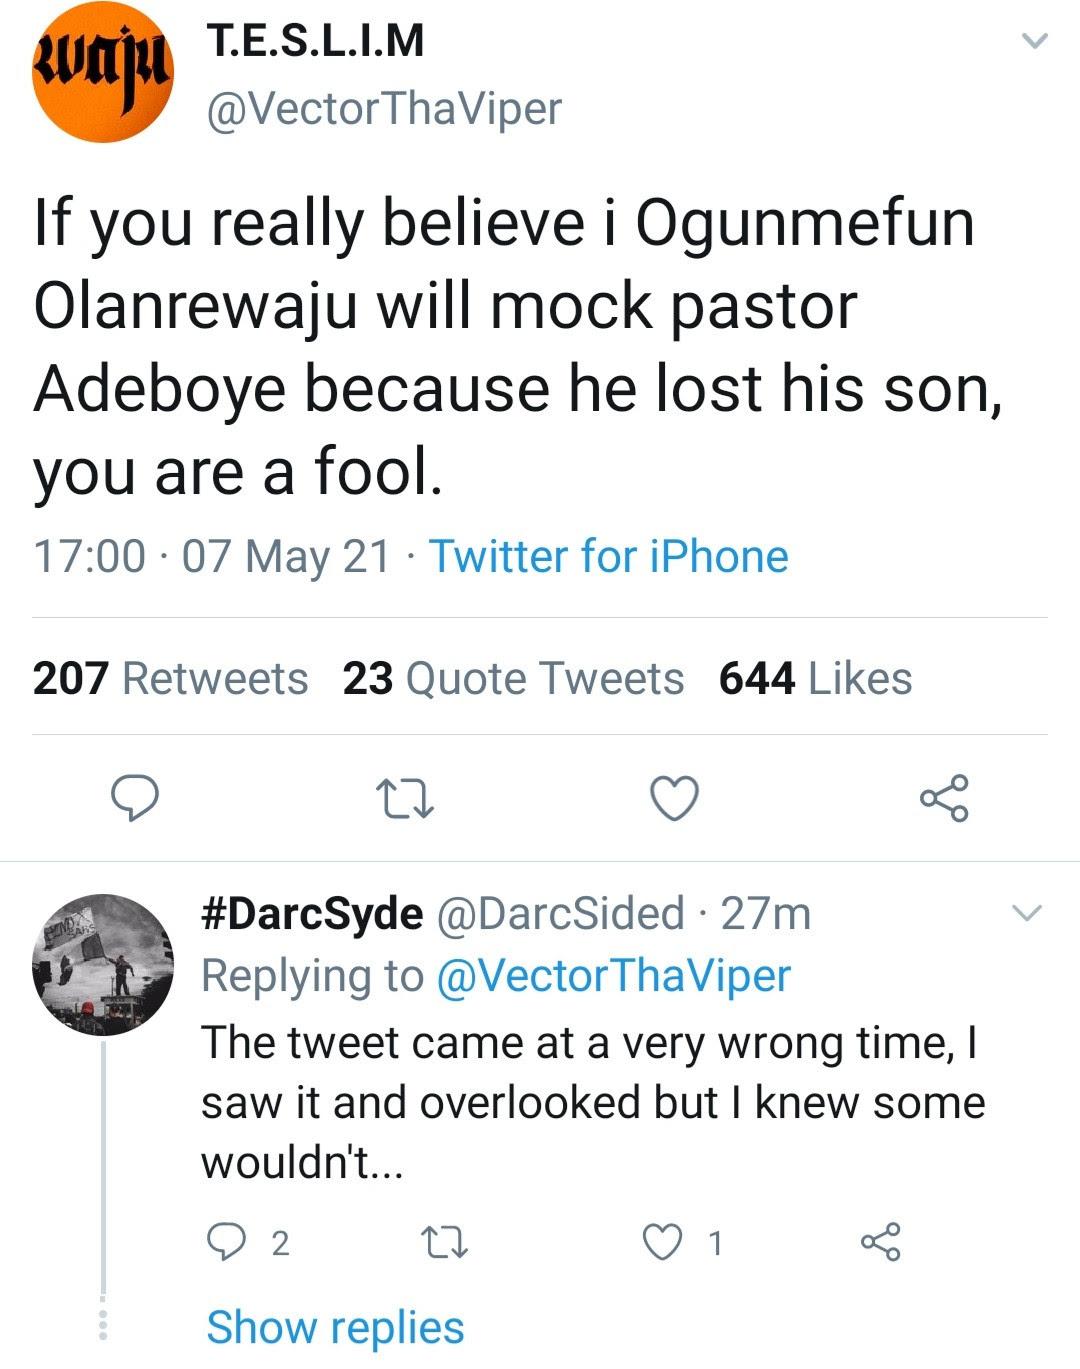This screenshot has width=1080, height=1369.
Task: Like DarcSyde's reply
Action: pyautogui.click(x=681, y=1243)
